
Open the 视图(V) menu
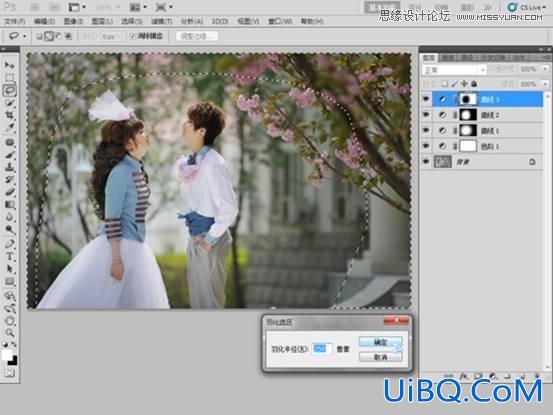[x=248, y=22]
